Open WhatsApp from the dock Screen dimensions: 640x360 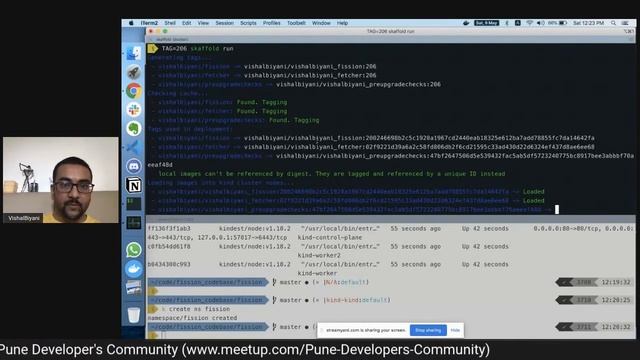pos(133,250)
